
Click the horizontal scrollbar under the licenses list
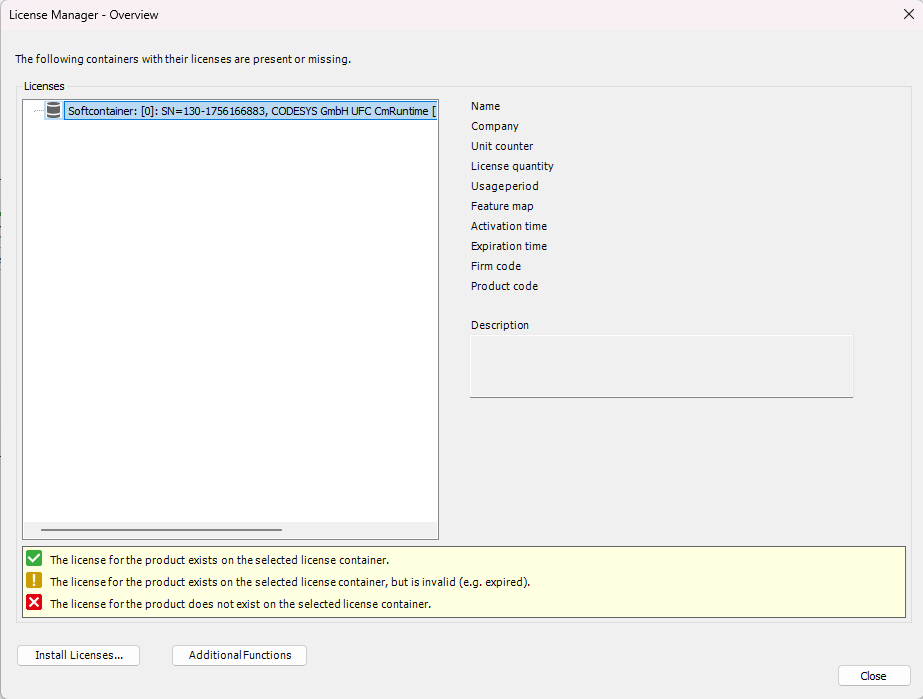[161, 530]
